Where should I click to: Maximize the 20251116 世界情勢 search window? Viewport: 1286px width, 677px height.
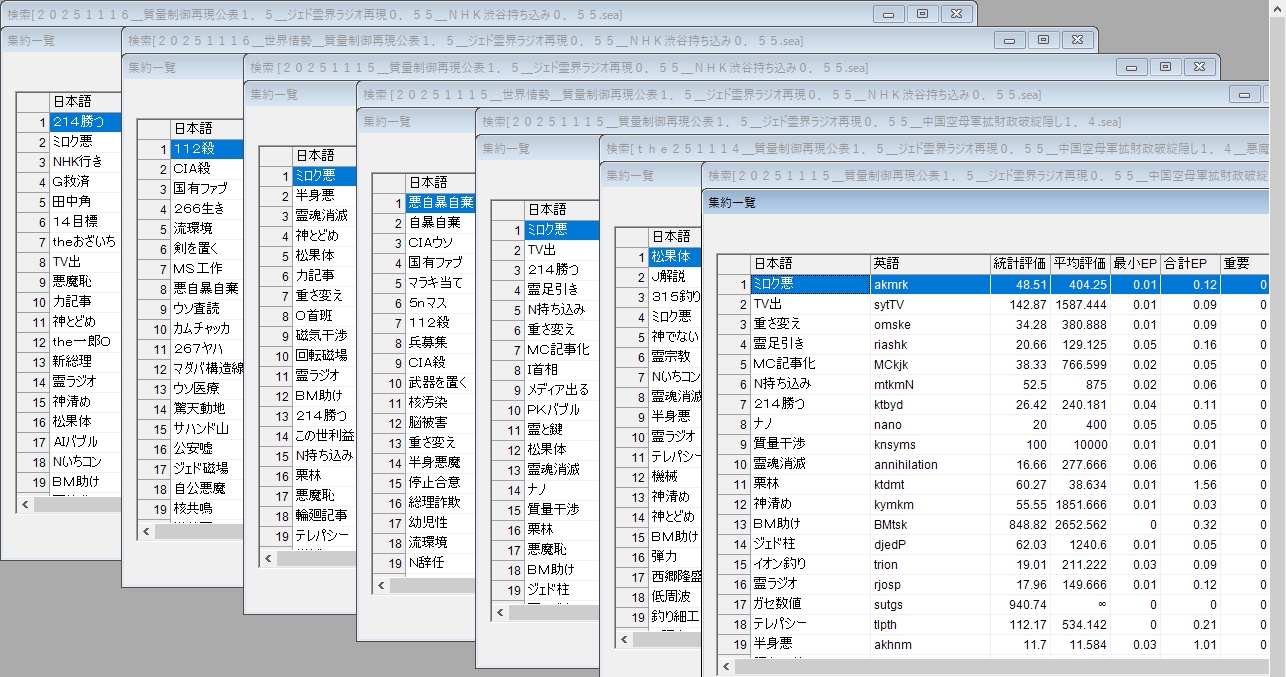coord(1043,40)
